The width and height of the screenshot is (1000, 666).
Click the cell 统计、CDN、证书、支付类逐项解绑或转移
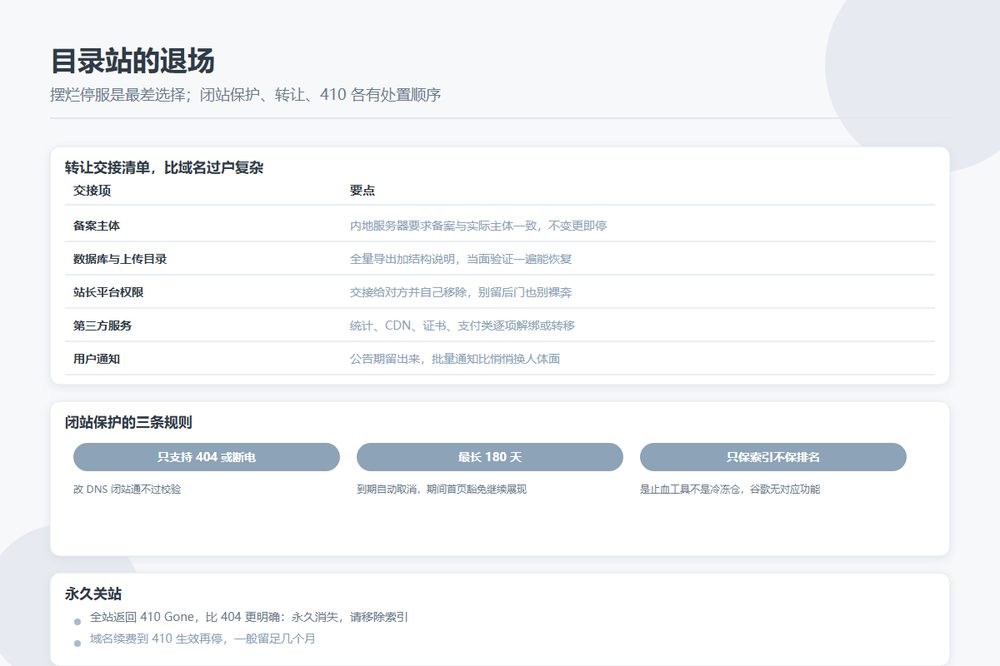click(462, 325)
